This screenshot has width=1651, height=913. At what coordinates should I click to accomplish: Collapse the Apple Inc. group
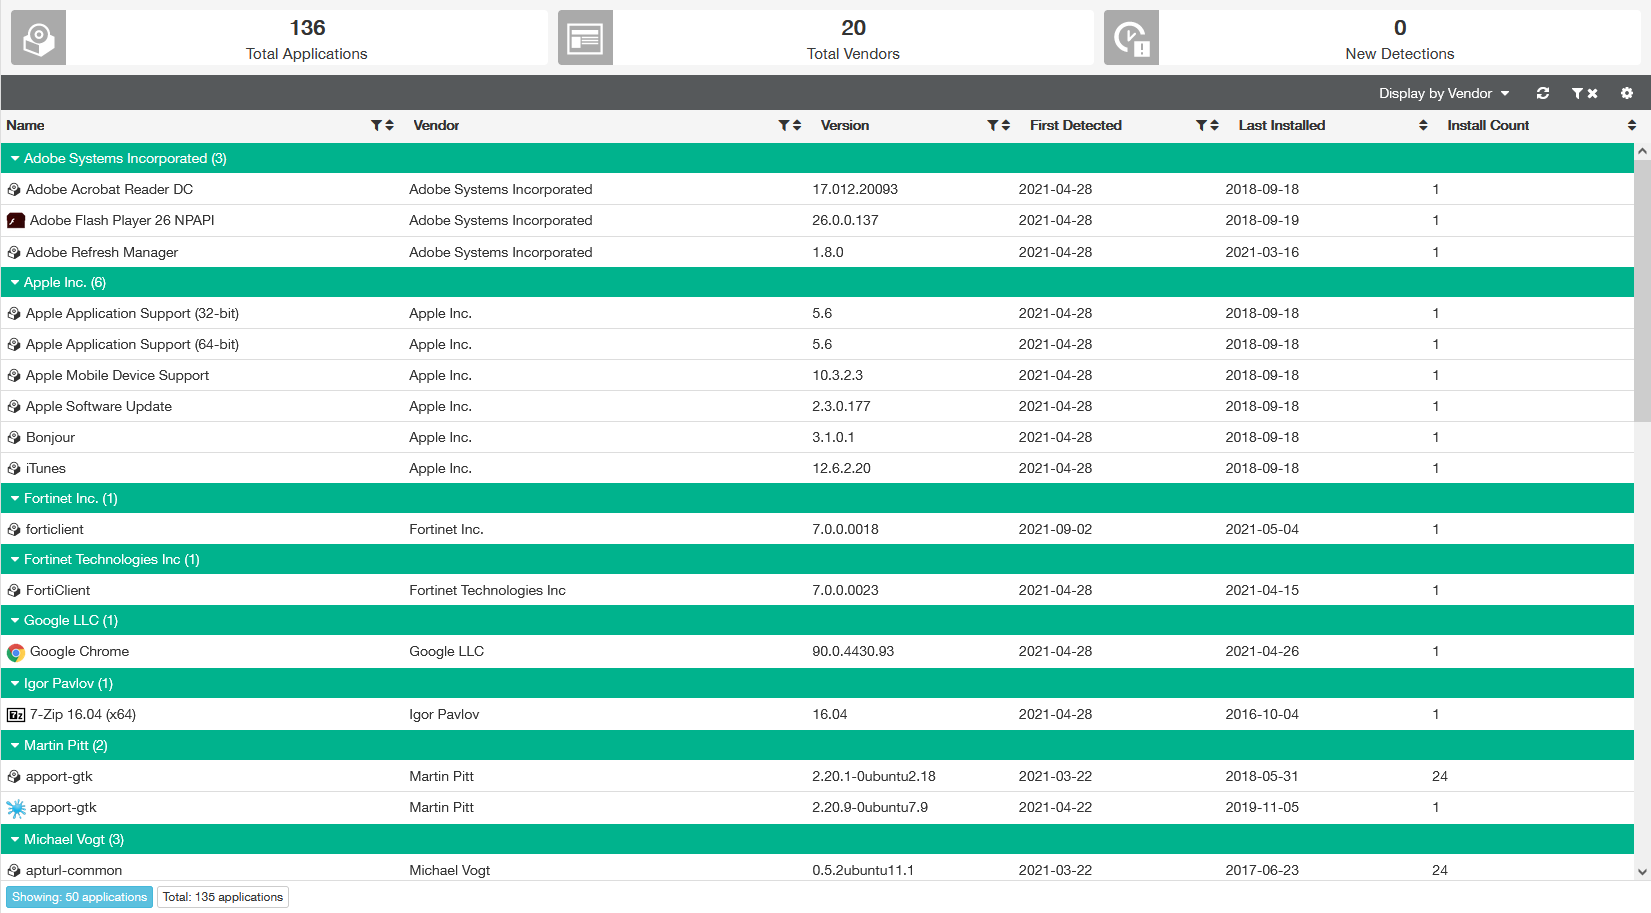point(15,282)
